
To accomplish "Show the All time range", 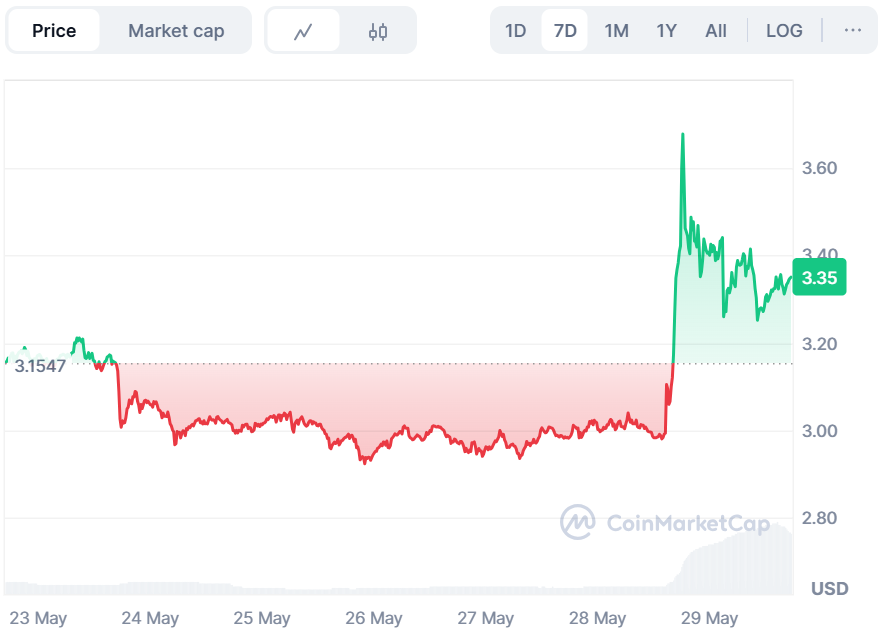I will [716, 31].
